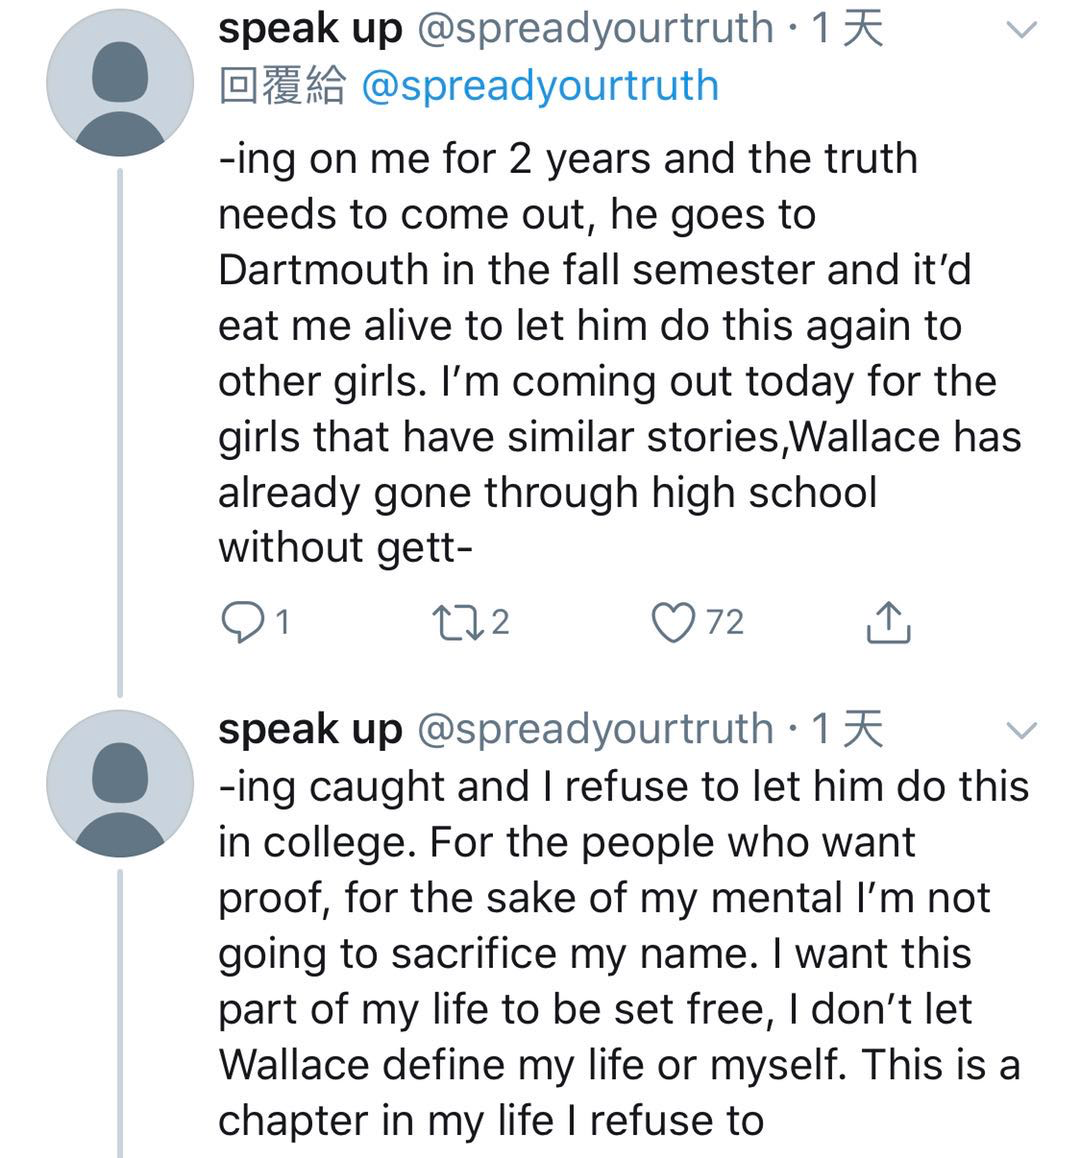The width and height of the screenshot is (1080, 1158).
Task: Tap the second tweet's profile avatar
Action: point(121,782)
